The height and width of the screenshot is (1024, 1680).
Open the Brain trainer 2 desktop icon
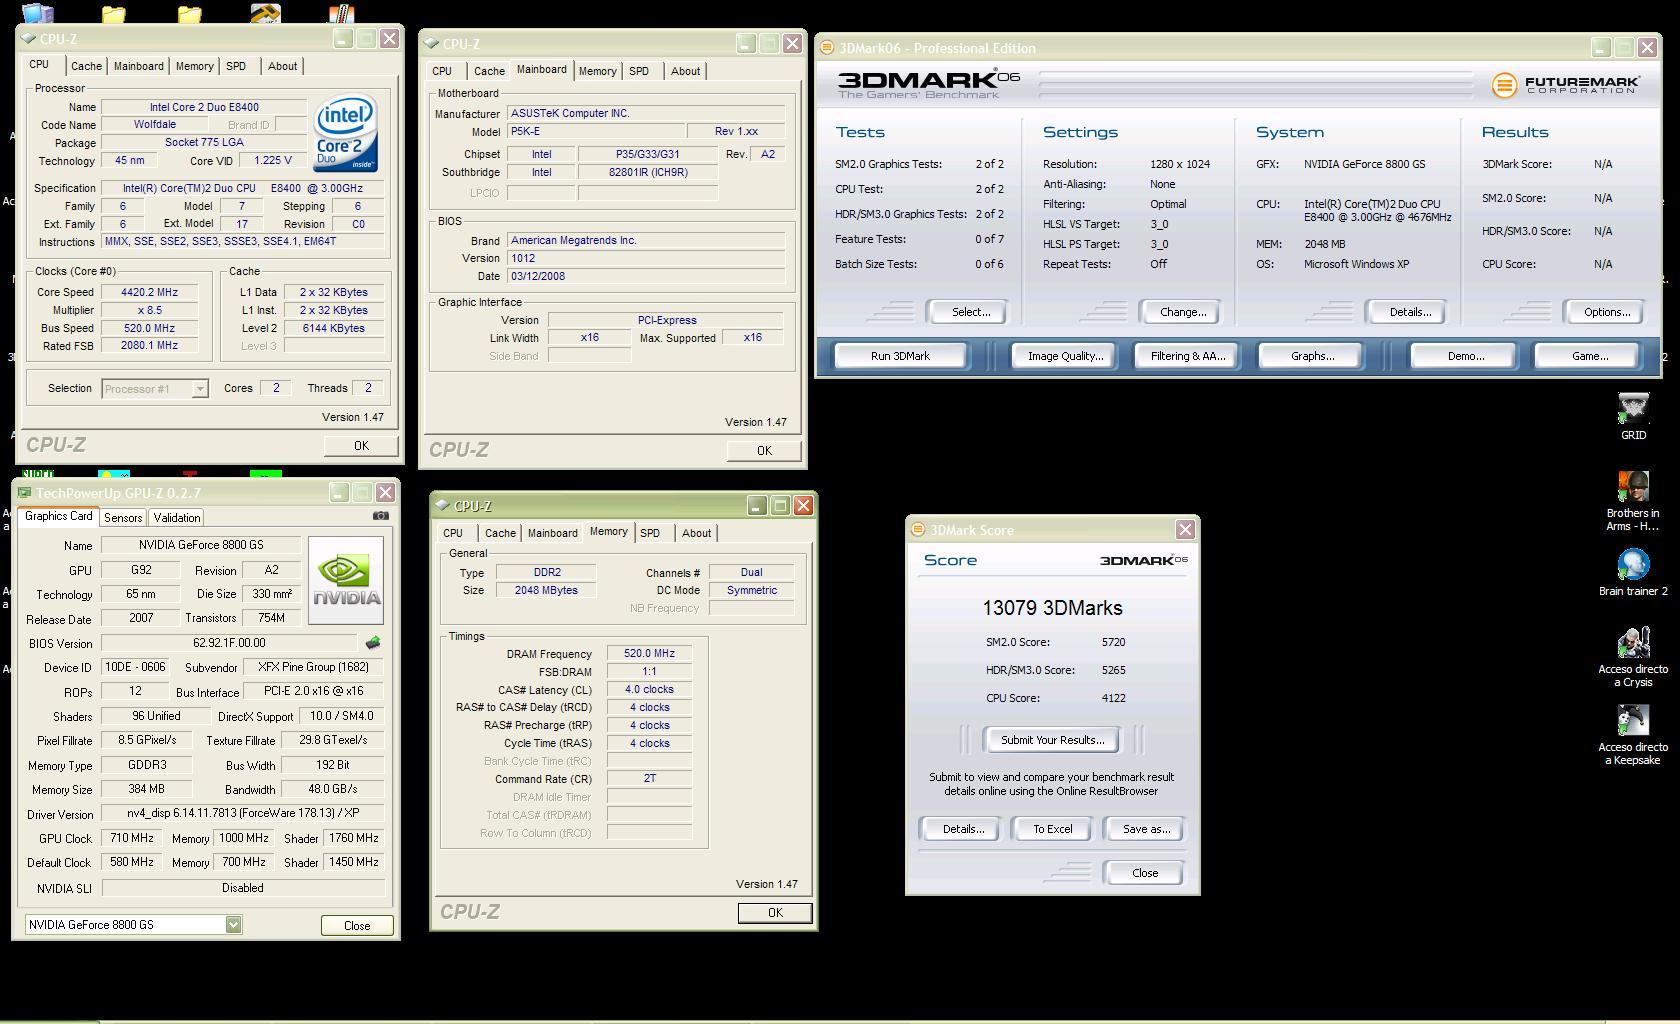(1633, 573)
